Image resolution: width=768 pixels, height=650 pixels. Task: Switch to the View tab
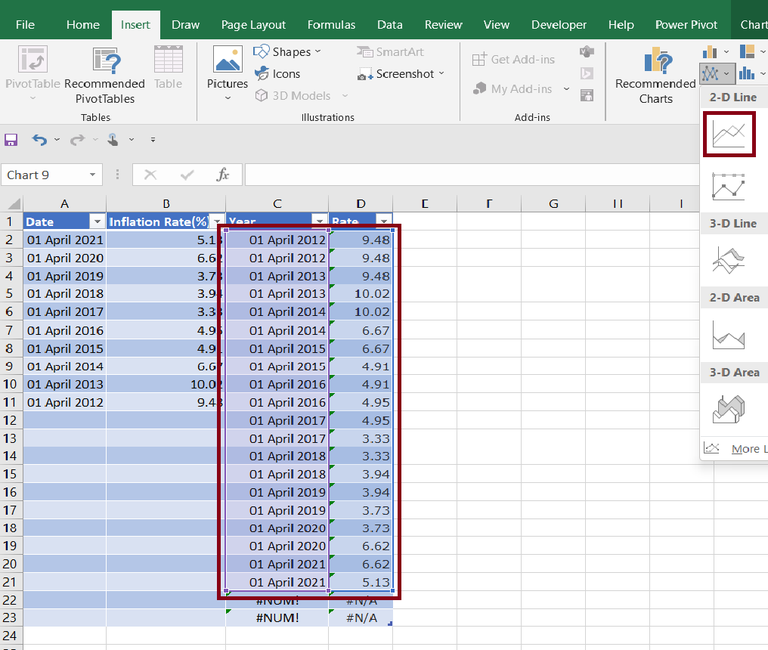(496, 24)
